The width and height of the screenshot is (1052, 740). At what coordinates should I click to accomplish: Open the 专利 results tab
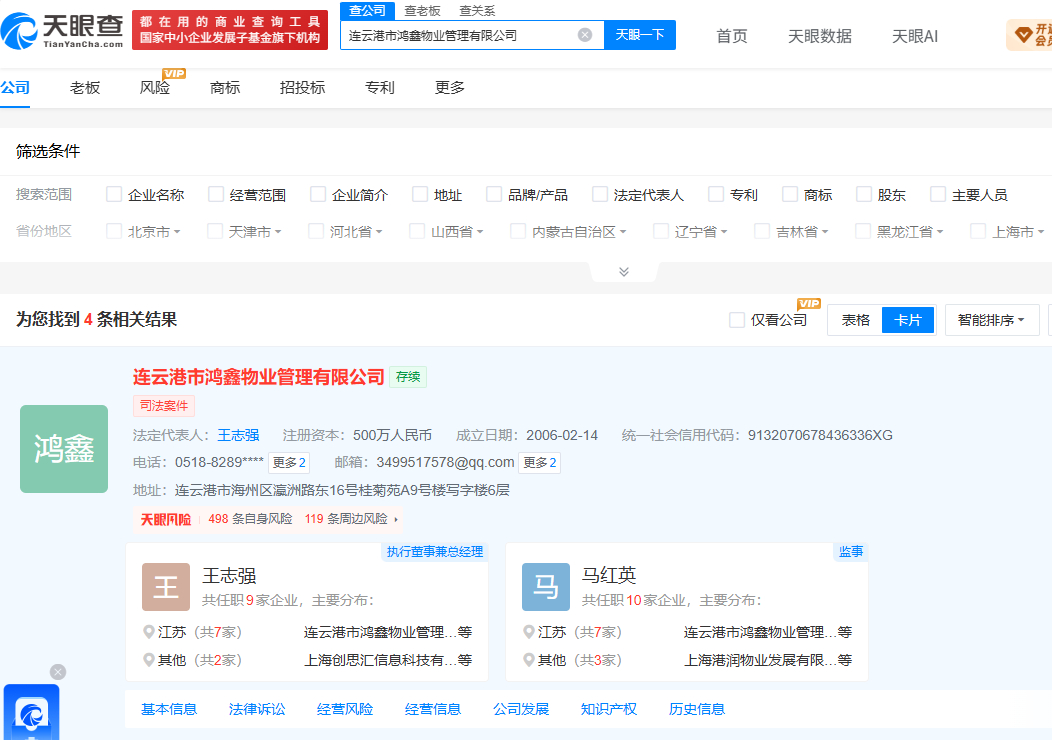tap(380, 88)
